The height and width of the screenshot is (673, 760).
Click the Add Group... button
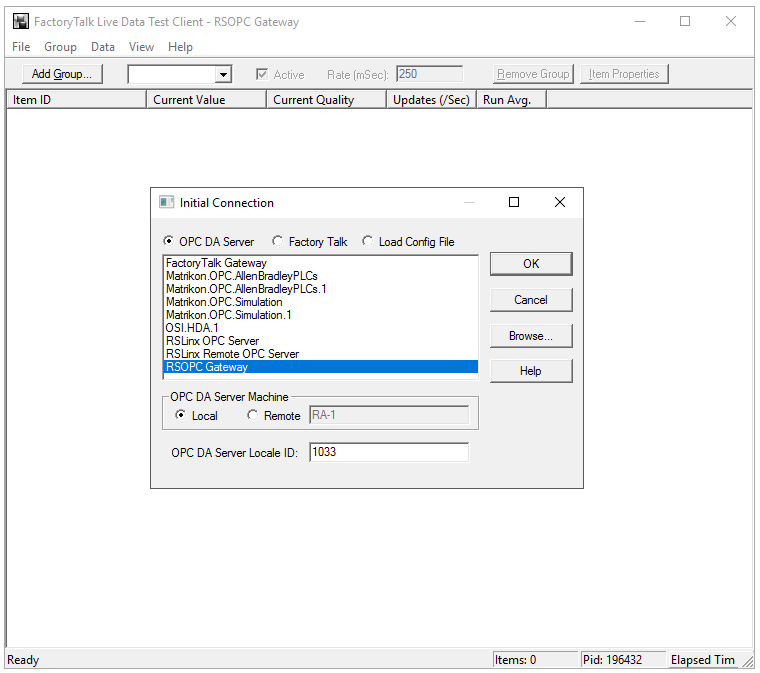62,74
